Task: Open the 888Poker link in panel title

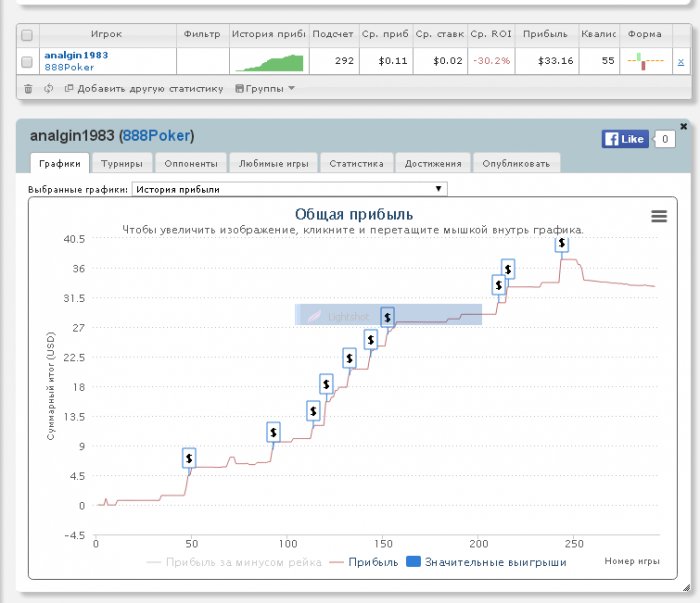Action: point(156,135)
